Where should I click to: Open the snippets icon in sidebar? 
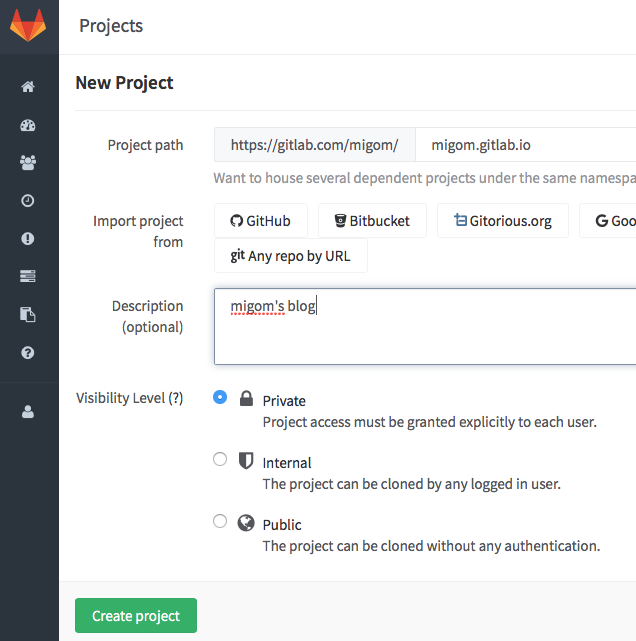(x=28, y=315)
